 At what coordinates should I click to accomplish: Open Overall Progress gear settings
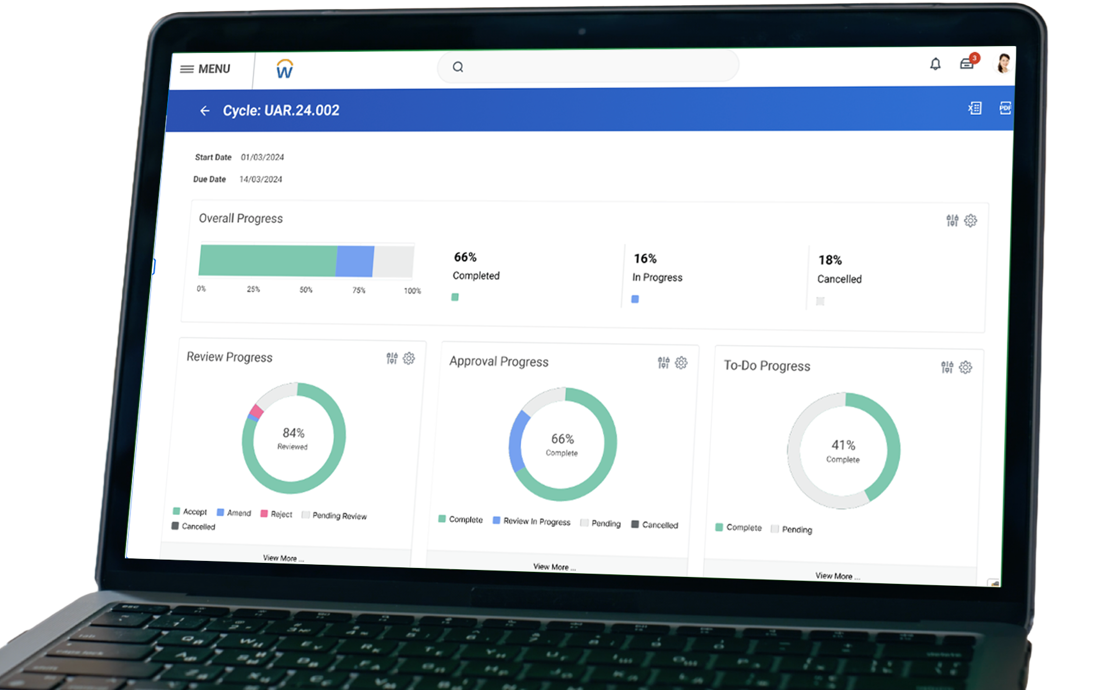click(x=970, y=221)
